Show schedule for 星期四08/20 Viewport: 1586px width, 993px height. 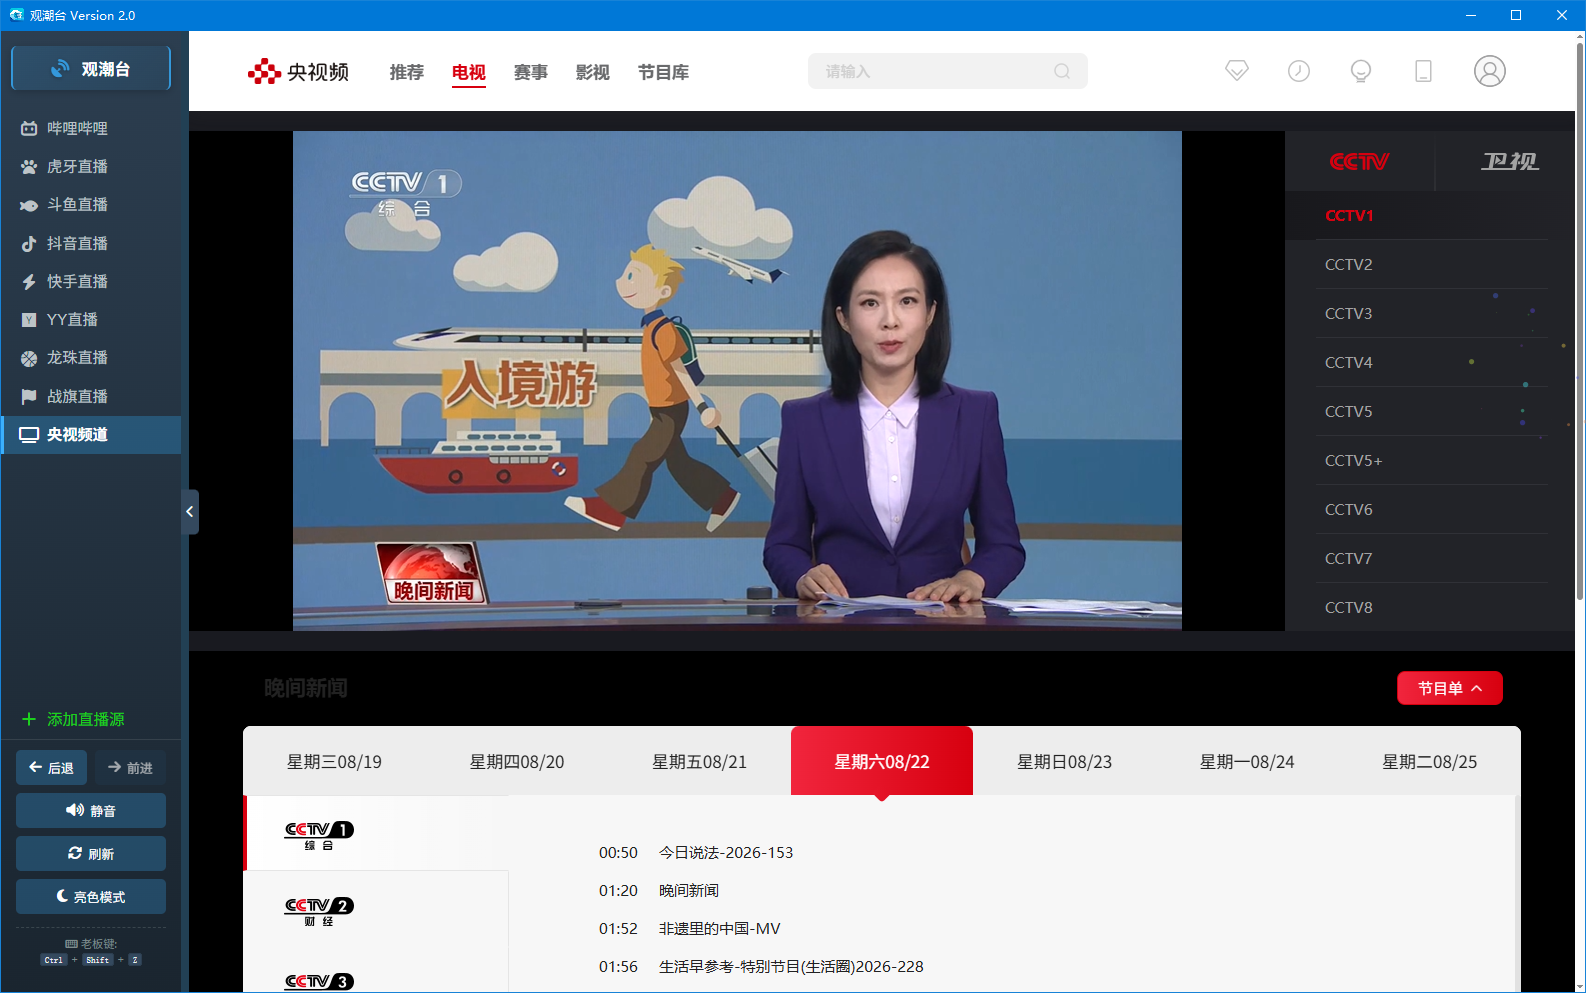pos(517,762)
